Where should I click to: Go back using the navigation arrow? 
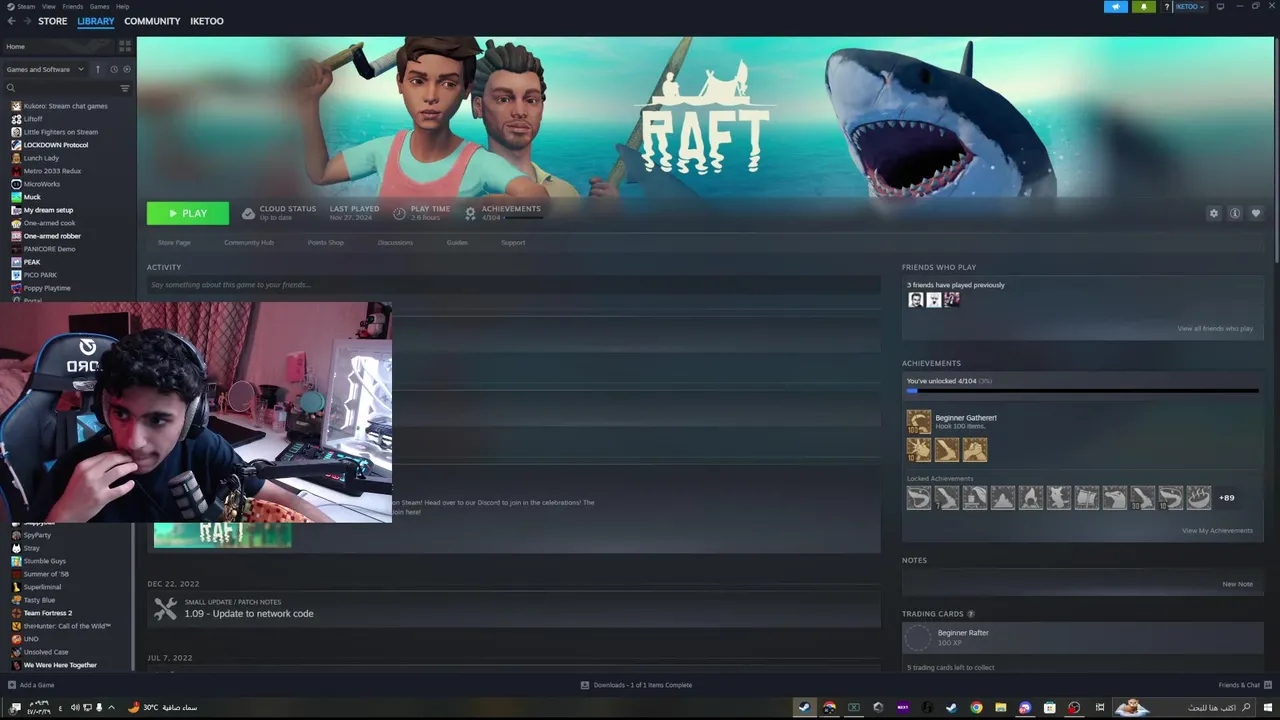coord(11,21)
